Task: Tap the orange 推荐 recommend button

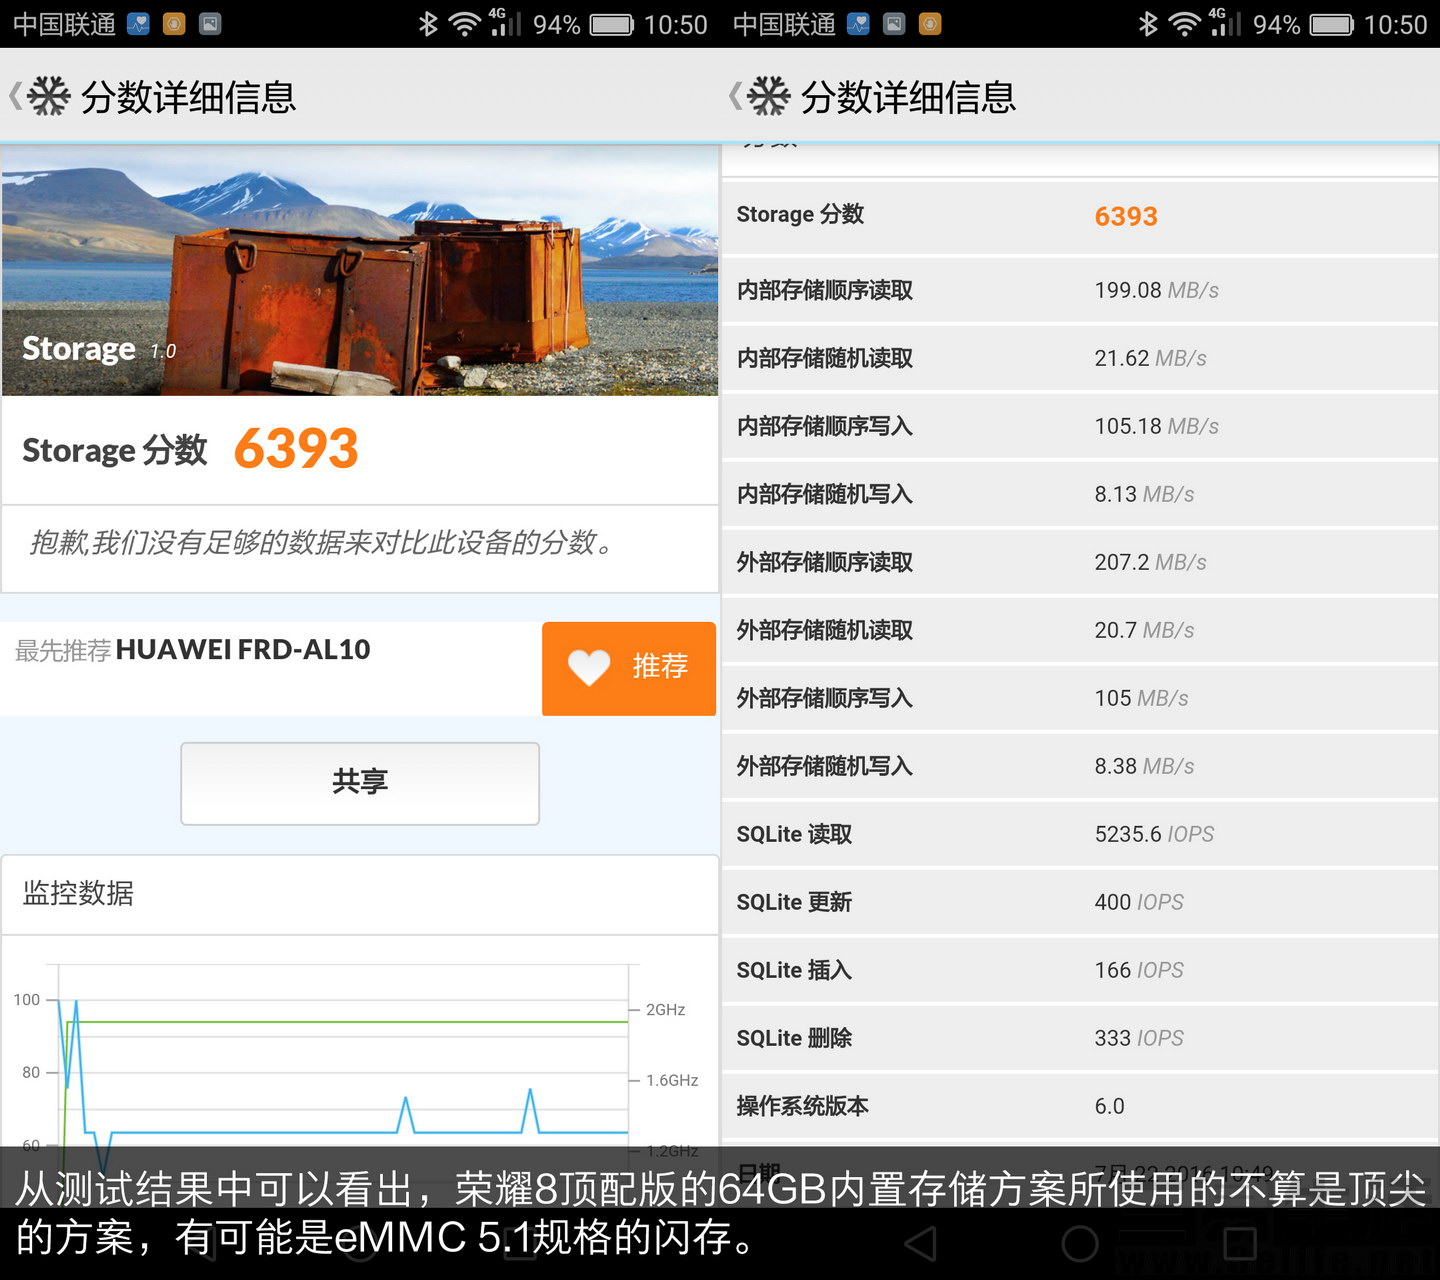Action: [x=629, y=668]
